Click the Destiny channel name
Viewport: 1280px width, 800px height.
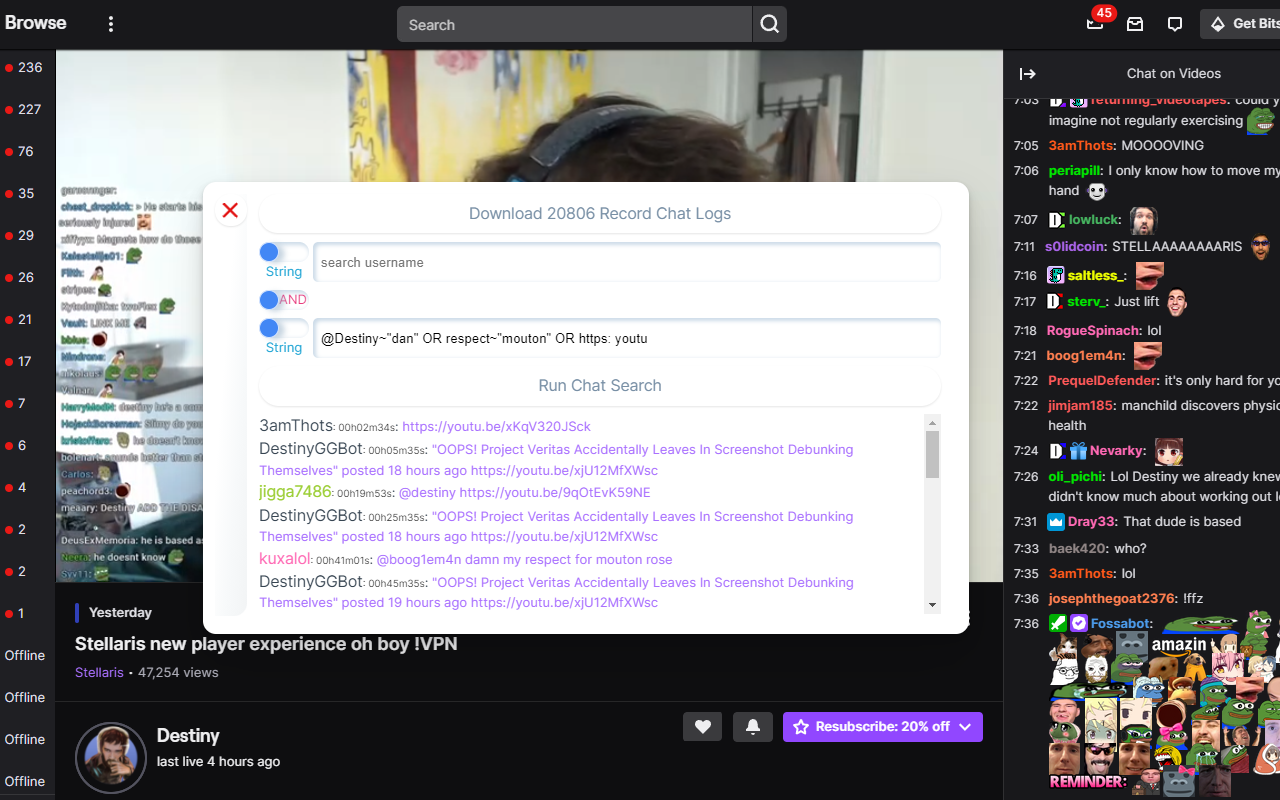[x=188, y=736]
